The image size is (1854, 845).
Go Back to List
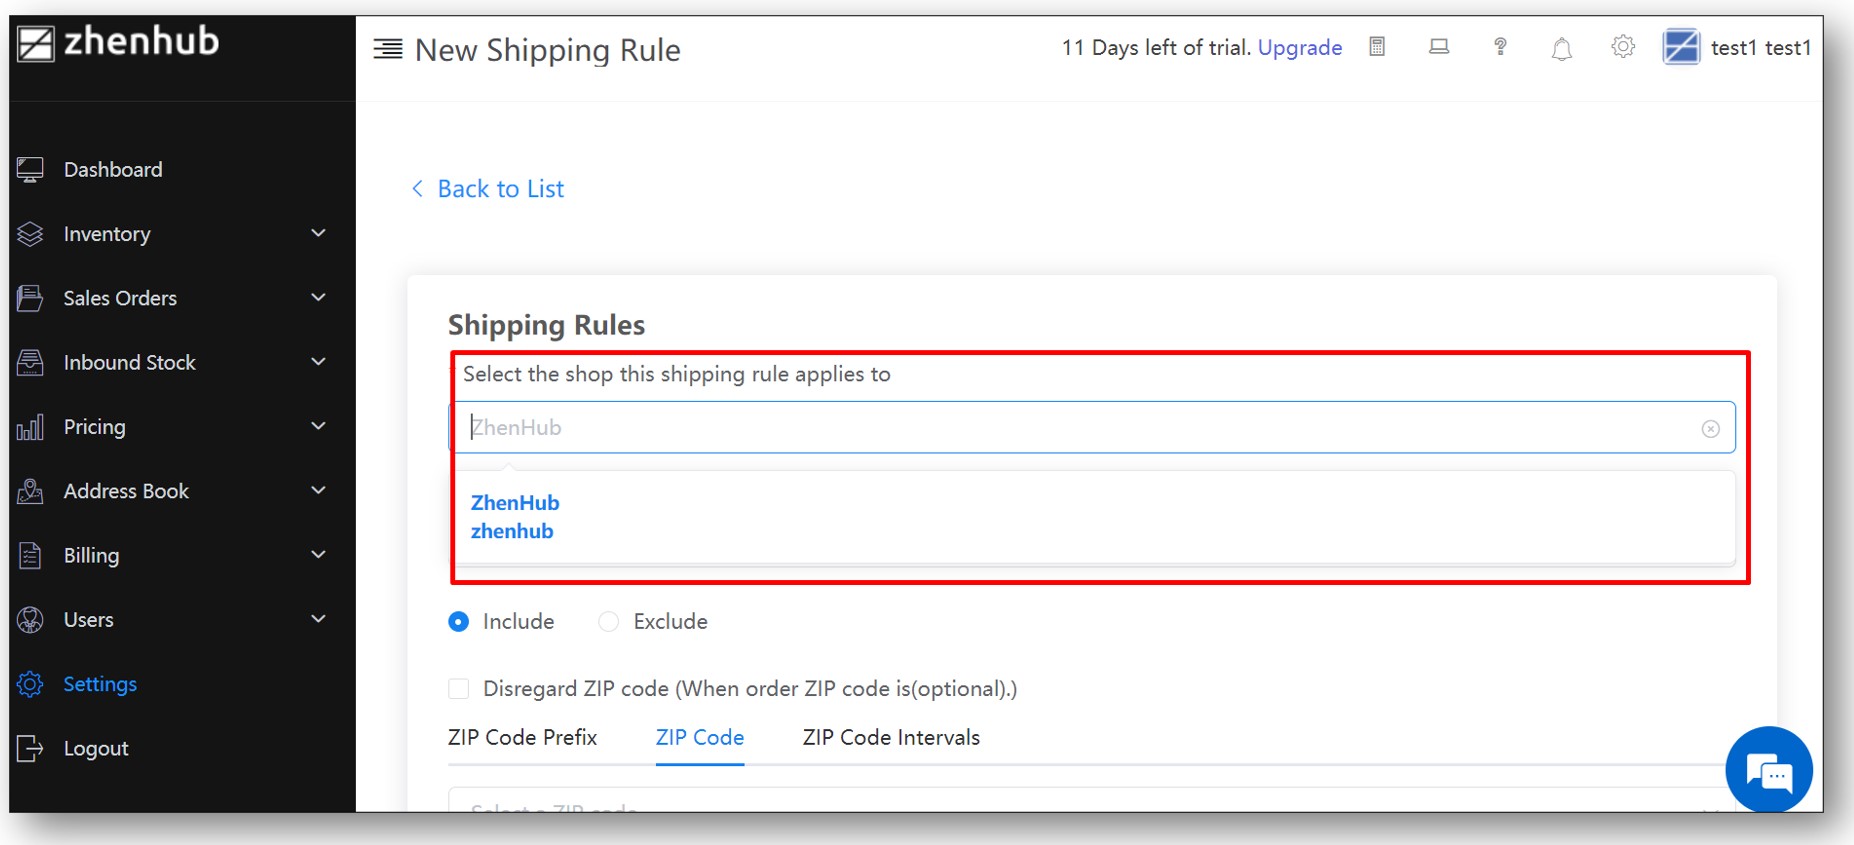[x=488, y=189]
